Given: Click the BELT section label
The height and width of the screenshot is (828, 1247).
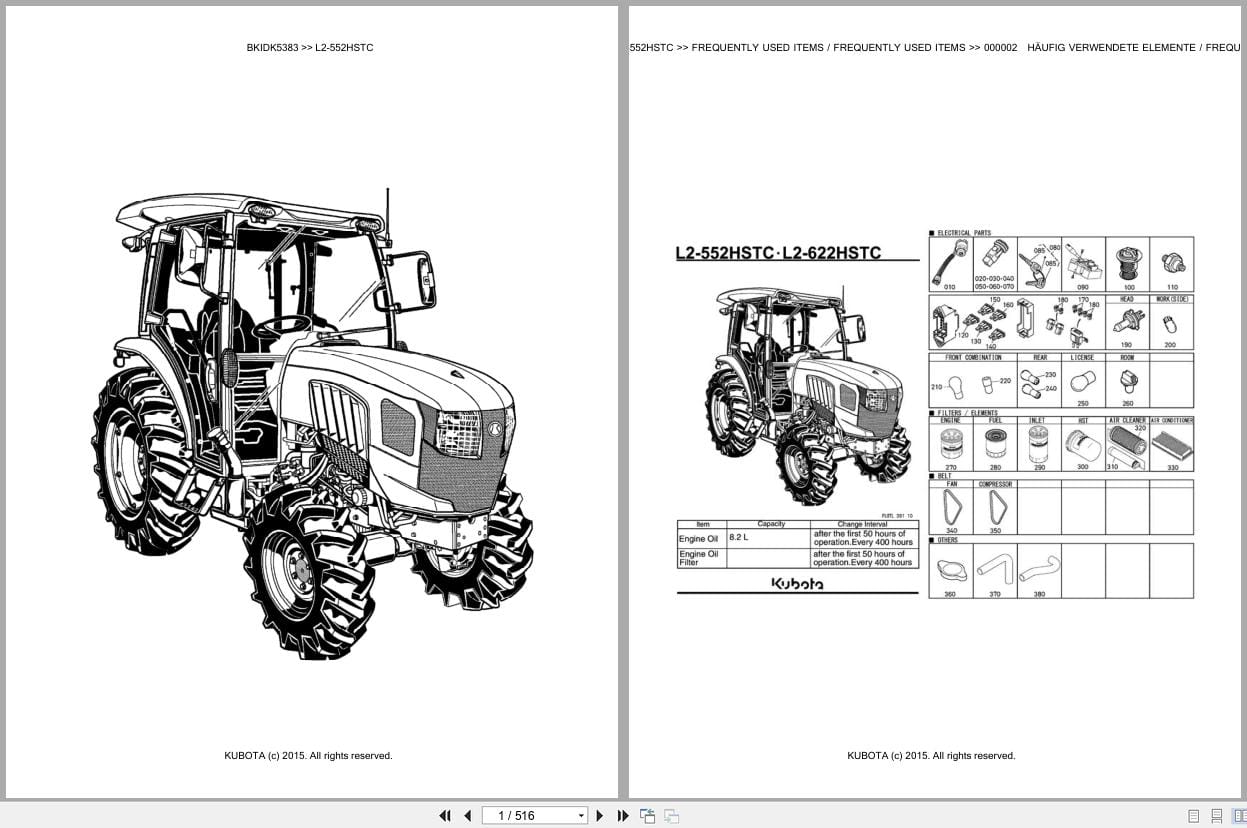Looking at the screenshot, I should pyautogui.click(x=941, y=476).
